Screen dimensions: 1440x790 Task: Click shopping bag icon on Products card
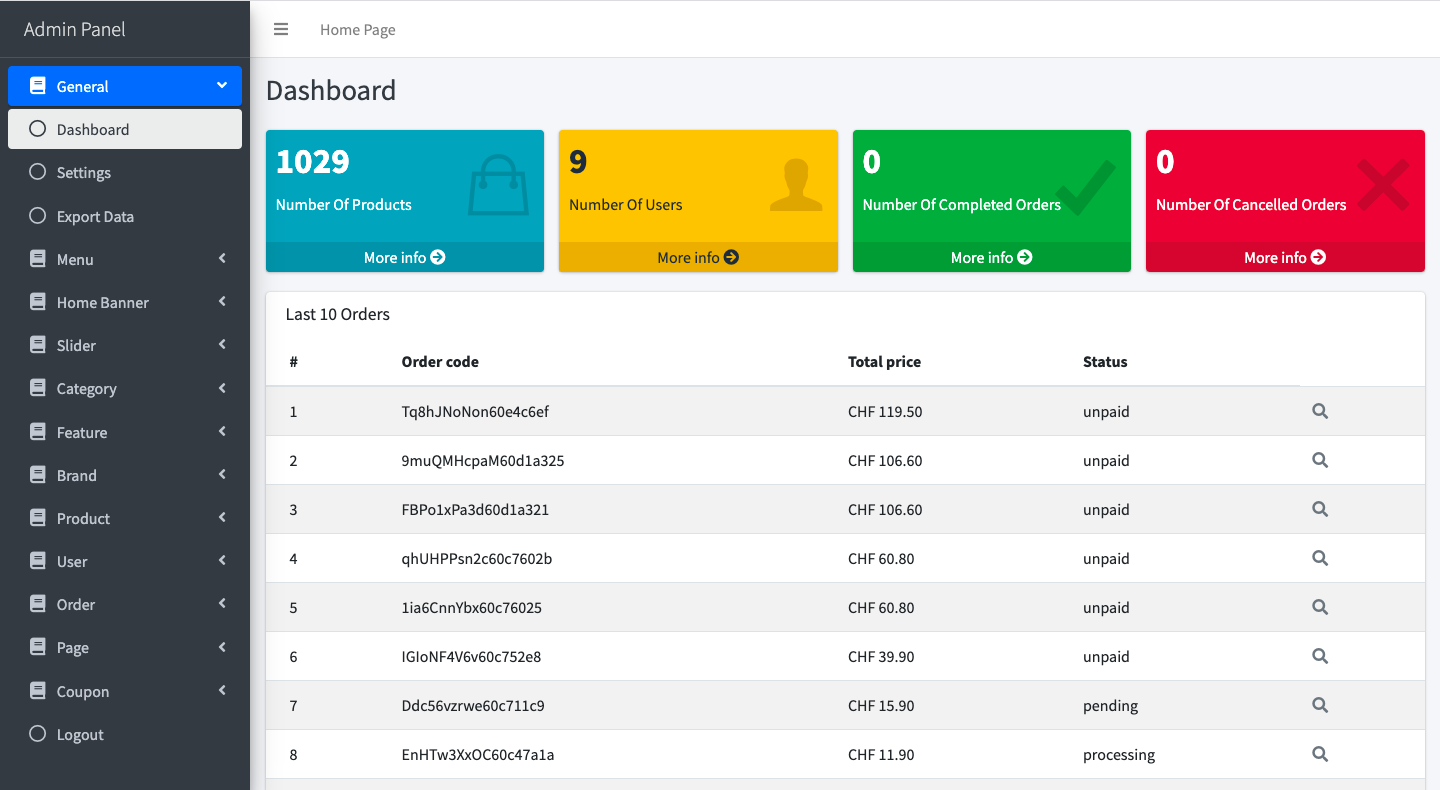point(498,185)
